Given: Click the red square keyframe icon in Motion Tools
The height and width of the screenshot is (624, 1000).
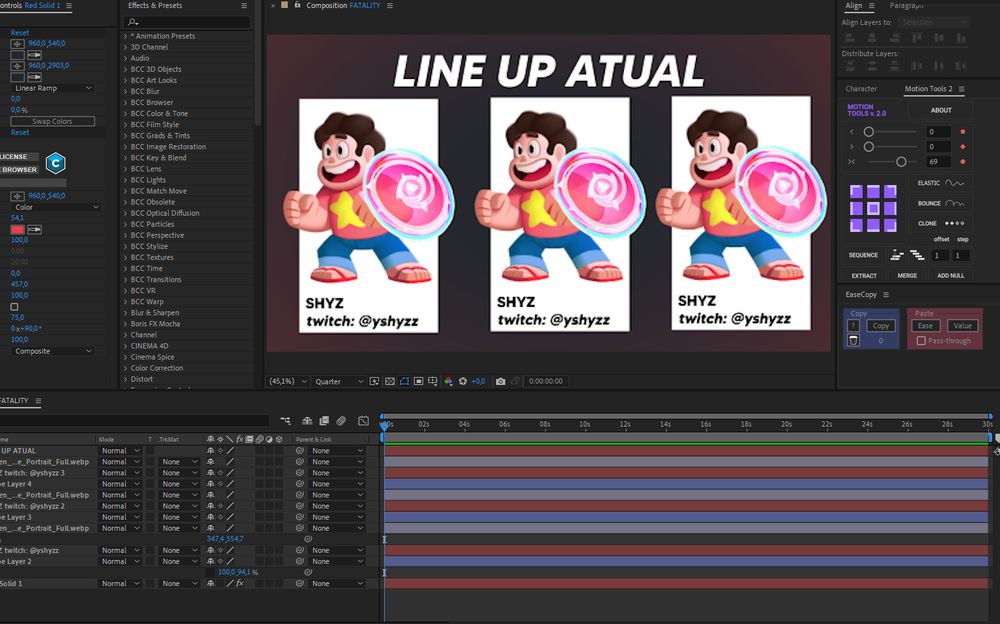Looking at the screenshot, I should tap(962, 132).
